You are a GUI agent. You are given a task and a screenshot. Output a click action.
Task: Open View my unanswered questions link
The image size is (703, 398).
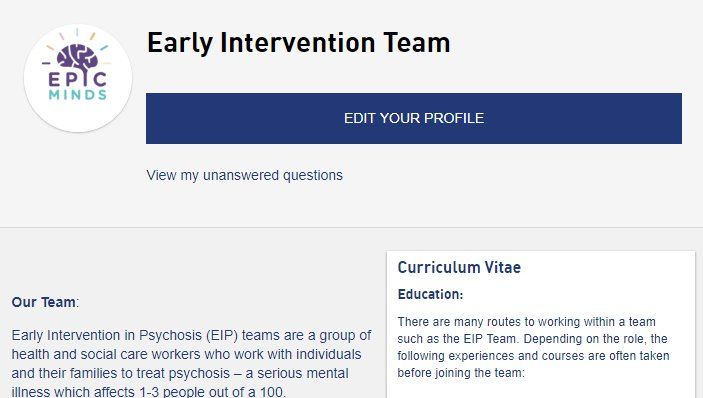[x=244, y=175]
